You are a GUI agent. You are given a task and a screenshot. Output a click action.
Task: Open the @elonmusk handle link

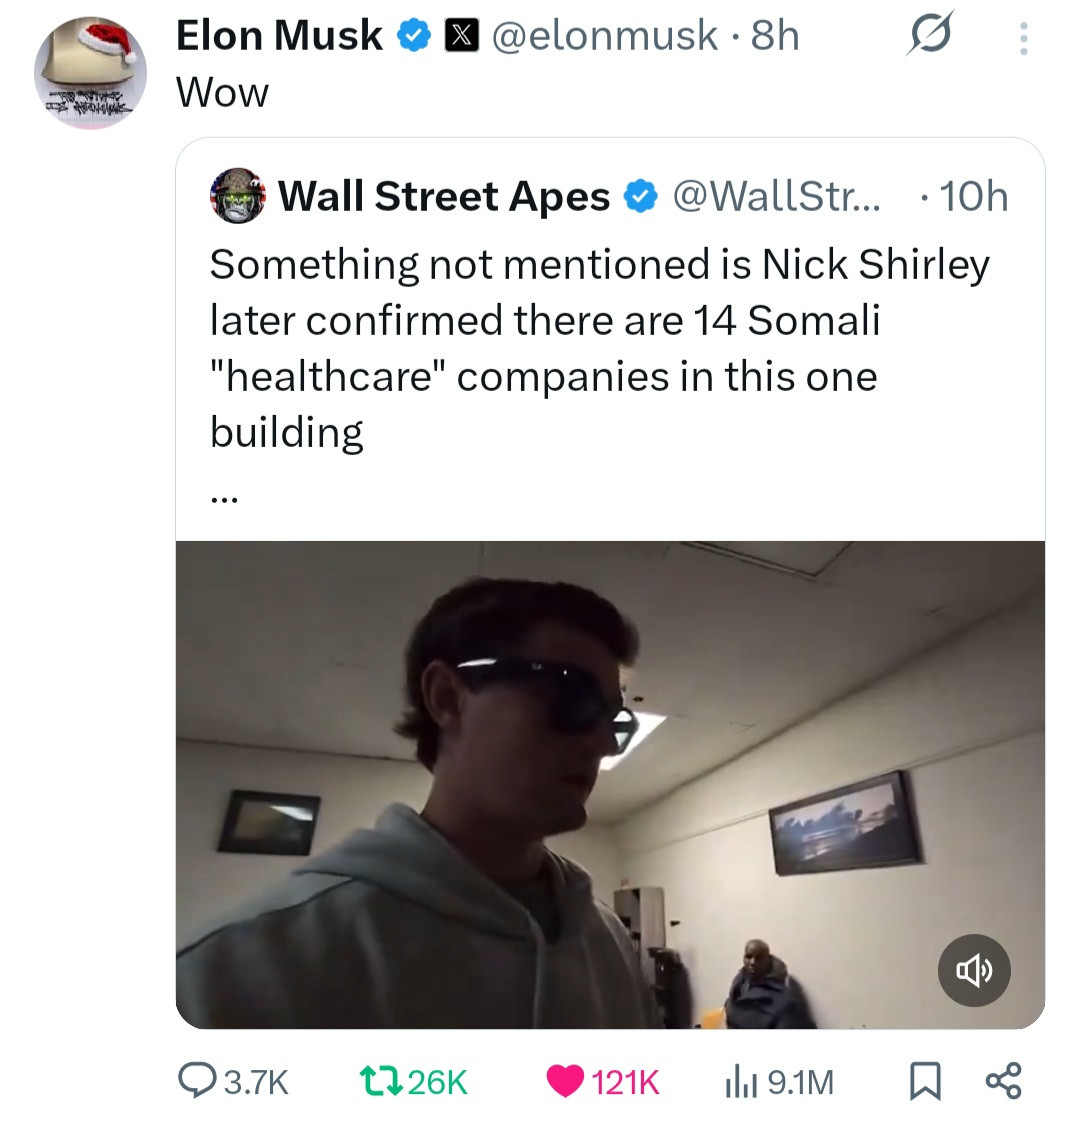[x=604, y=36]
